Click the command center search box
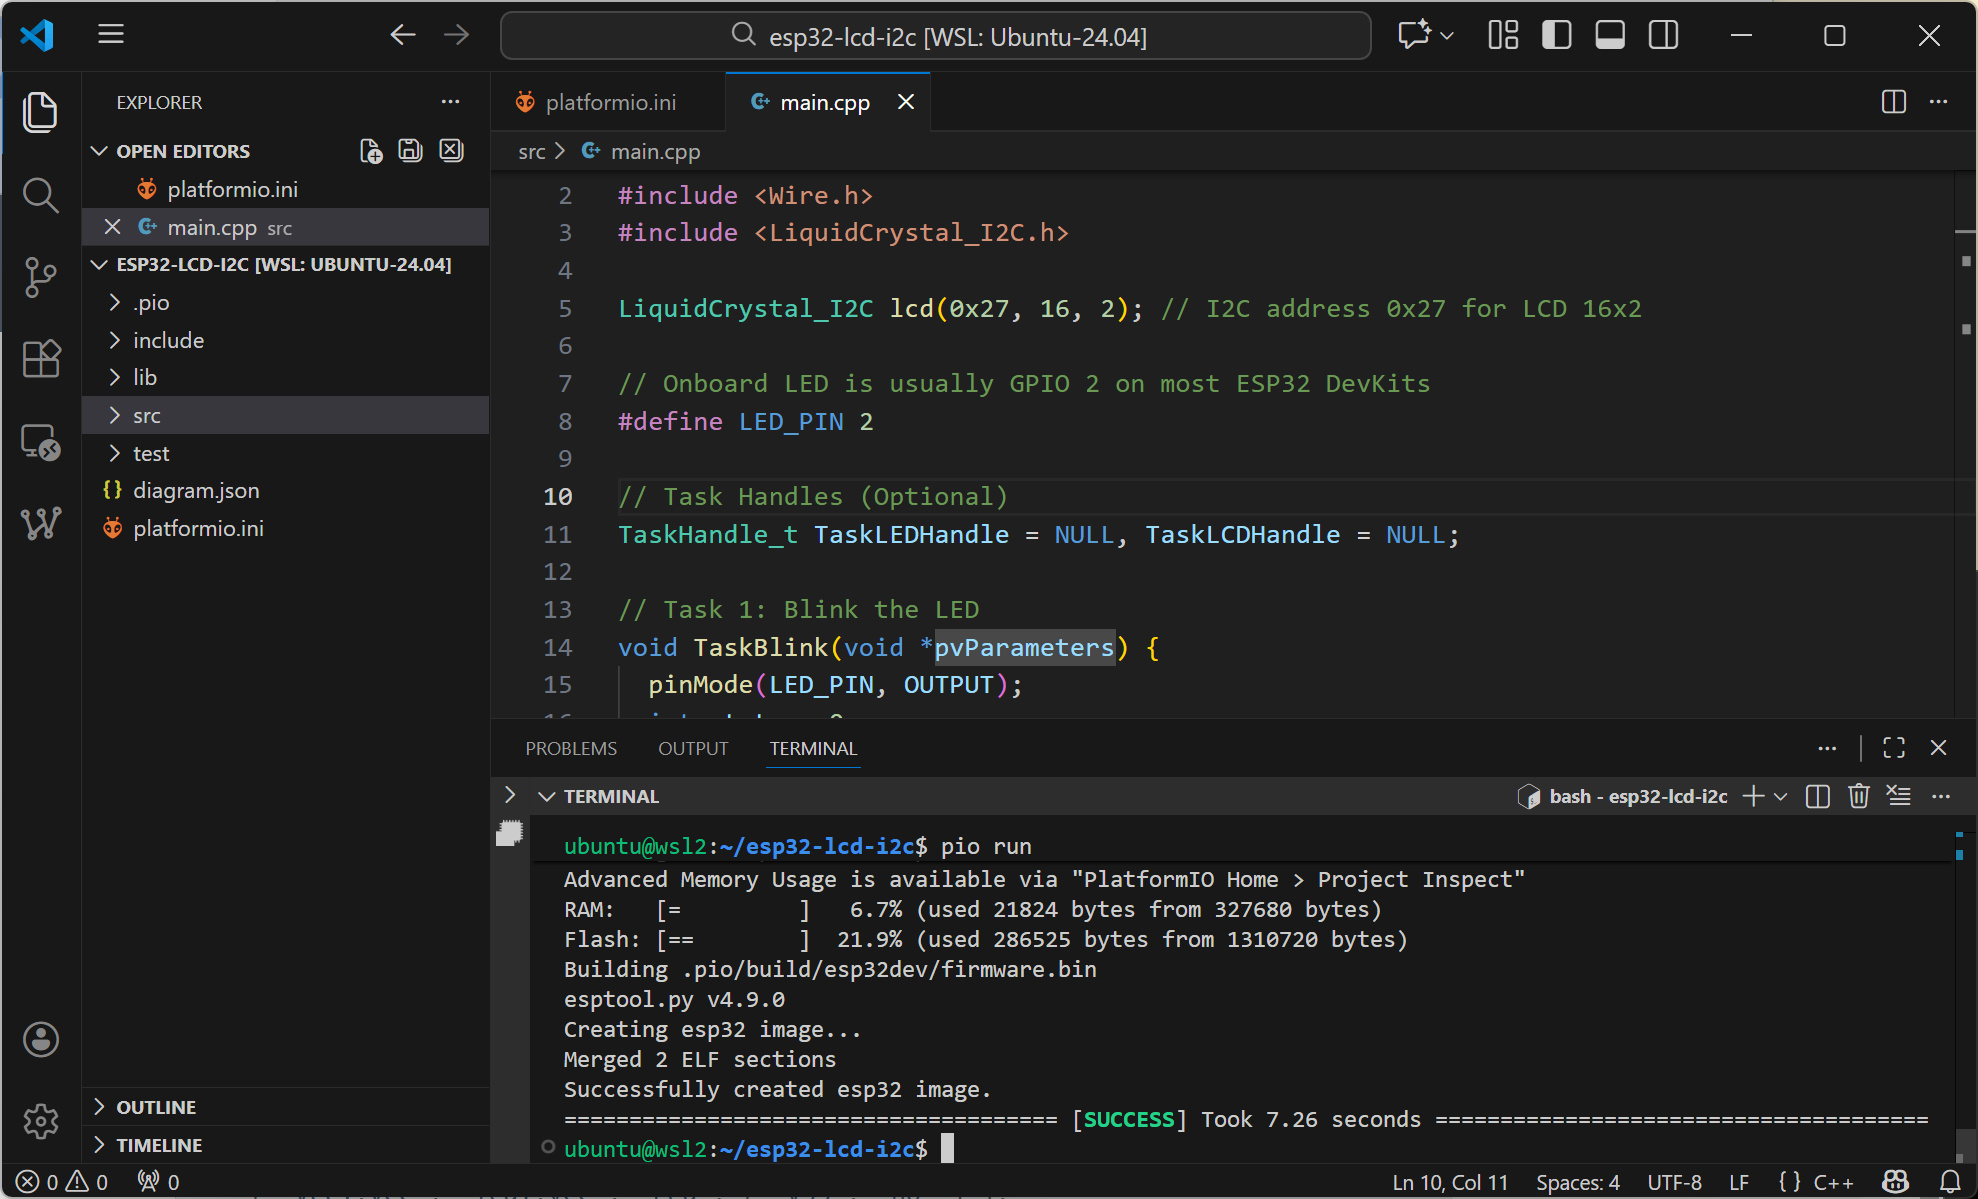The image size is (1978, 1199). [935, 36]
